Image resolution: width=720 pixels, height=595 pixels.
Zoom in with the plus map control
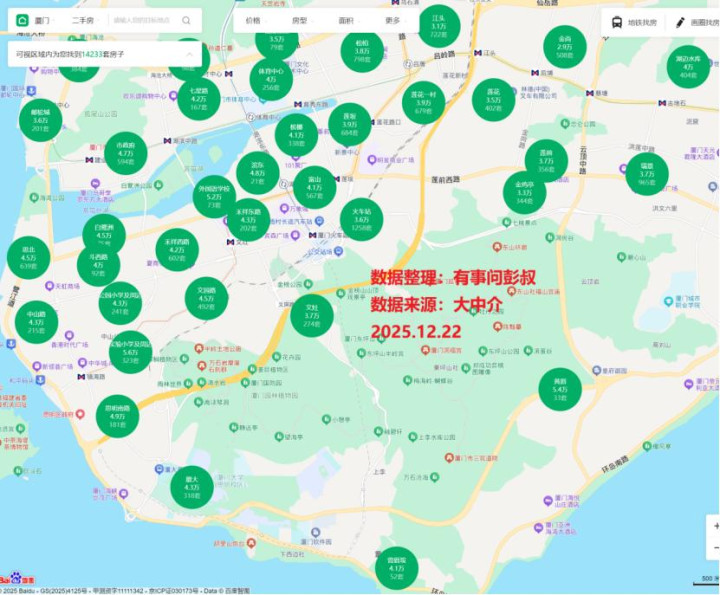(715, 526)
